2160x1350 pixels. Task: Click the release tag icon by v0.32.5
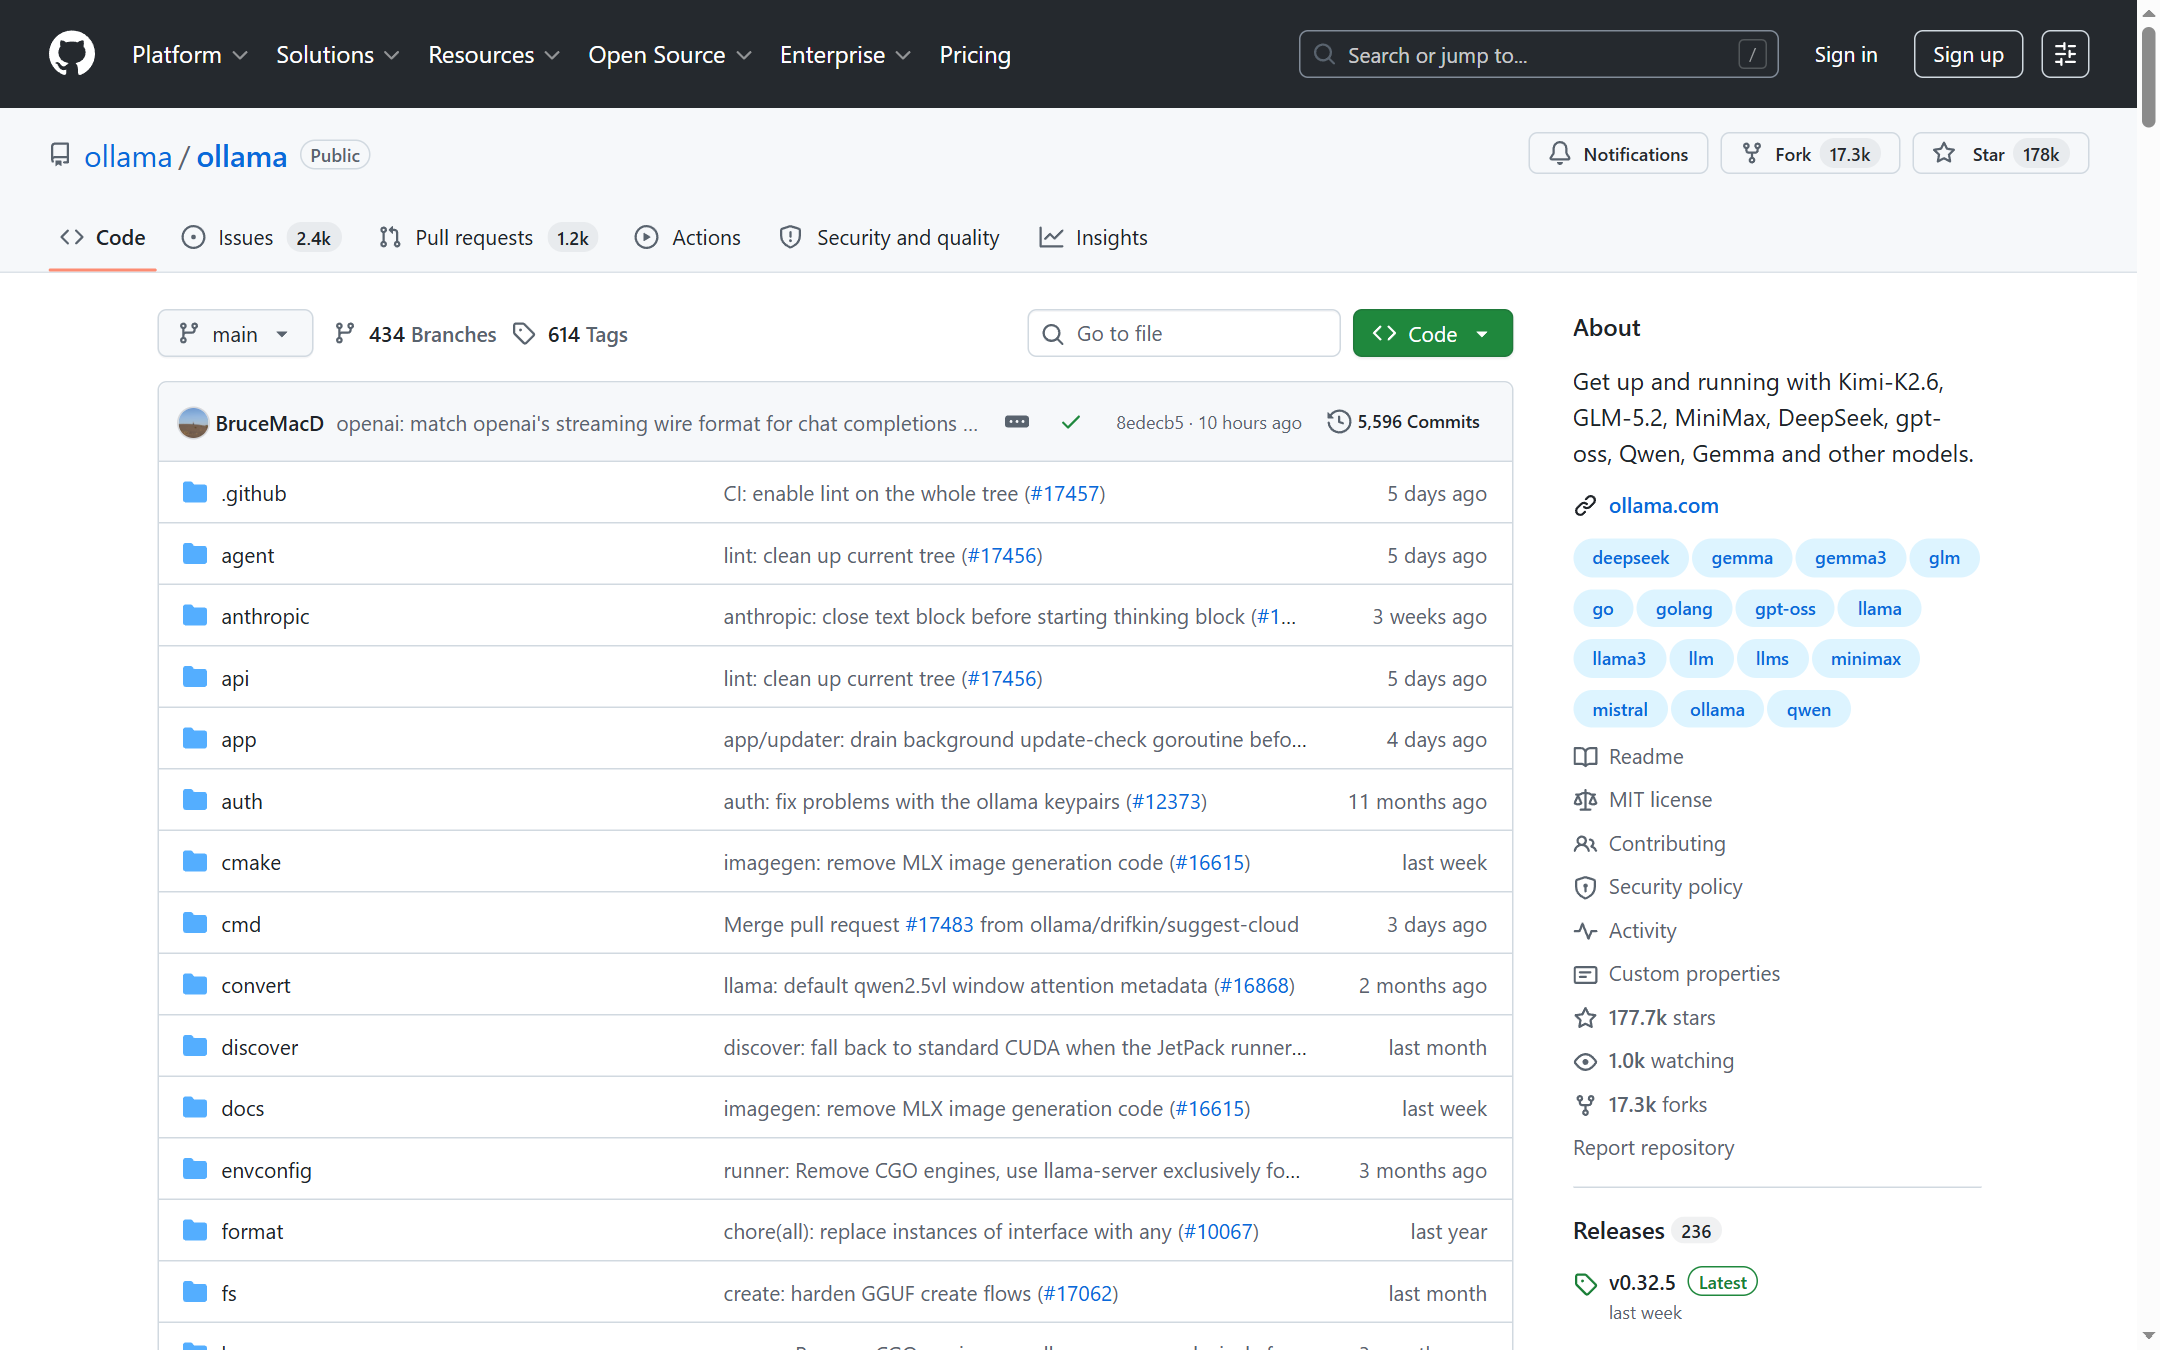click(1585, 1284)
